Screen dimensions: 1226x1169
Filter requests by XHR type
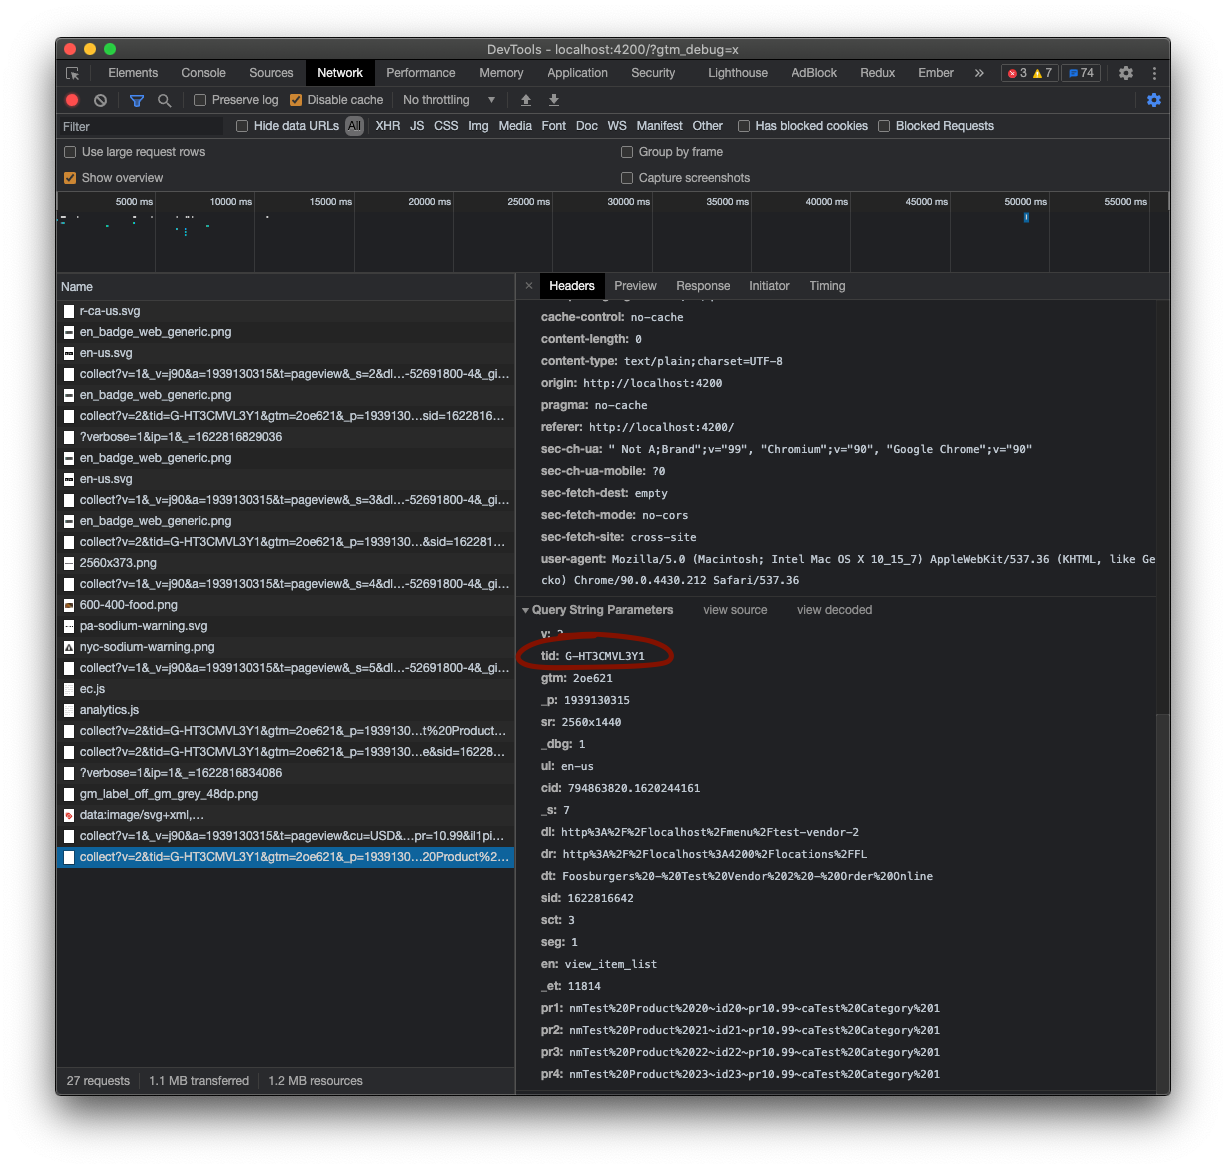tap(388, 126)
